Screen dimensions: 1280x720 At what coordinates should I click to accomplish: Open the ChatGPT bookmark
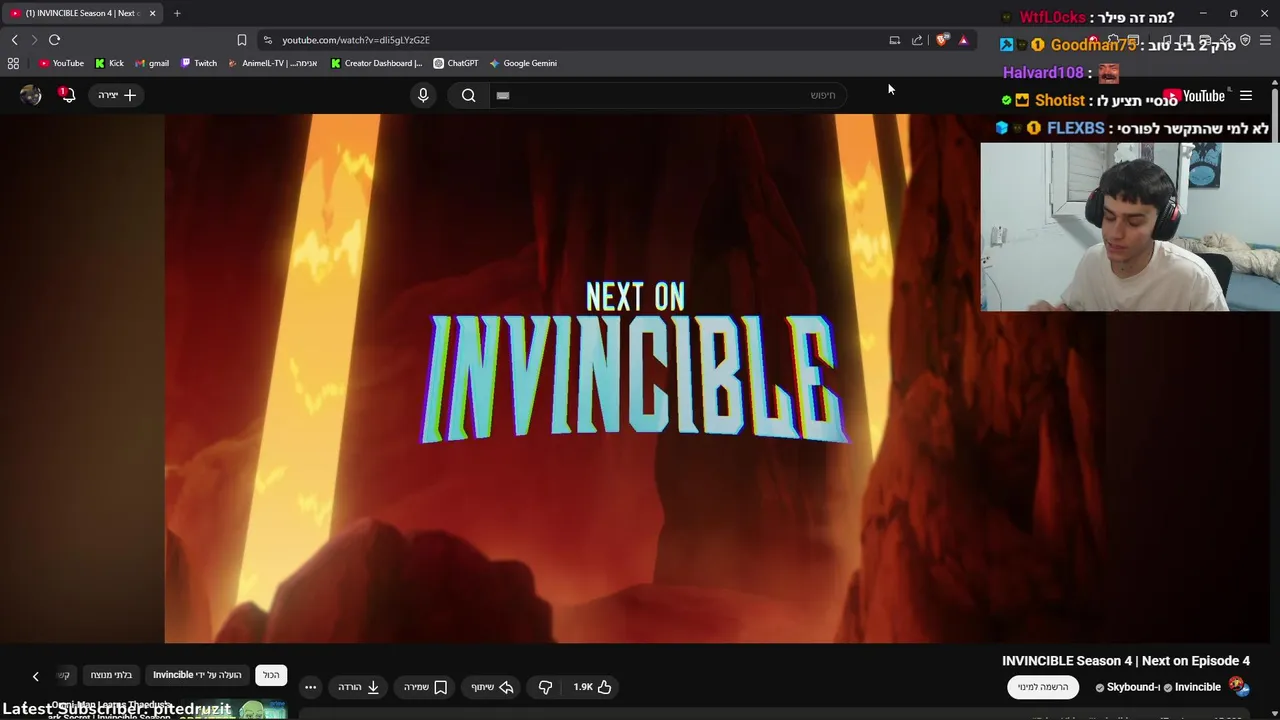coord(455,63)
